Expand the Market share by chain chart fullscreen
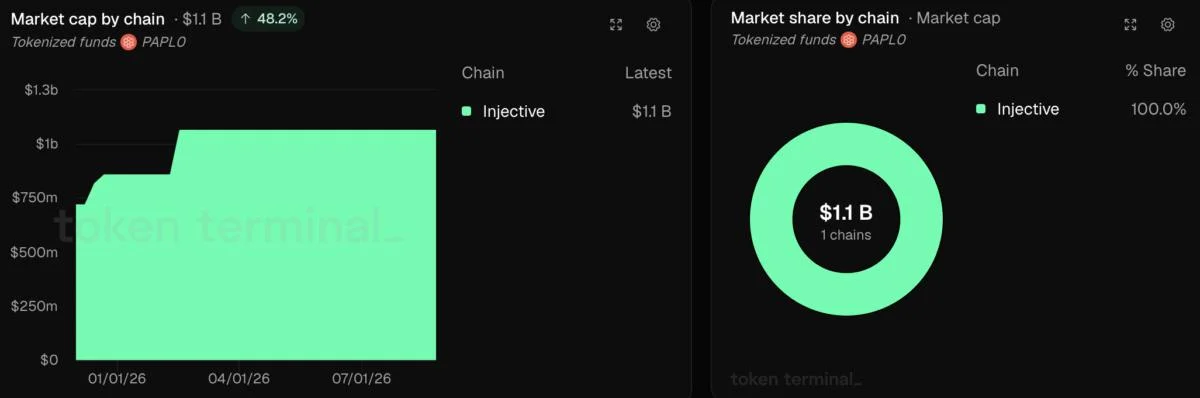The height and width of the screenshot is (398, 1200). 1130,25
